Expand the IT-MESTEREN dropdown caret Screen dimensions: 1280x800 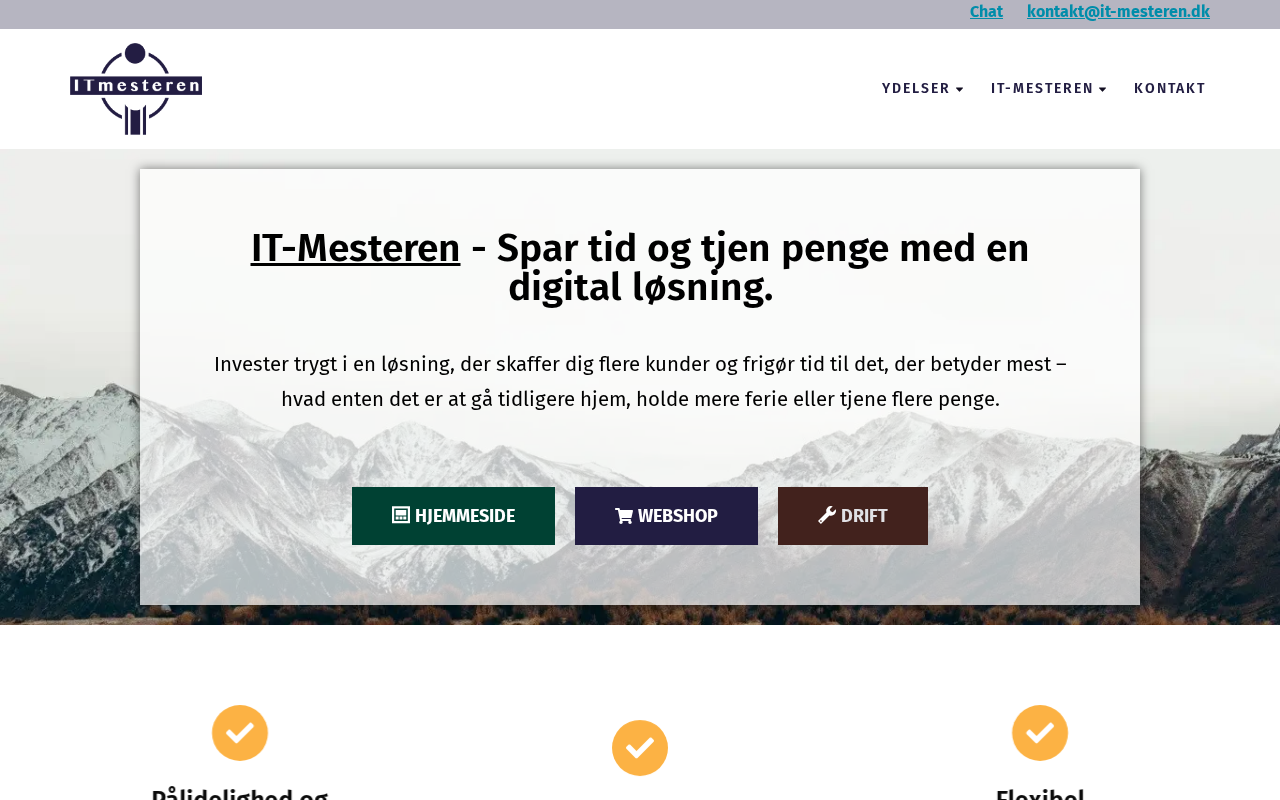1103,90
